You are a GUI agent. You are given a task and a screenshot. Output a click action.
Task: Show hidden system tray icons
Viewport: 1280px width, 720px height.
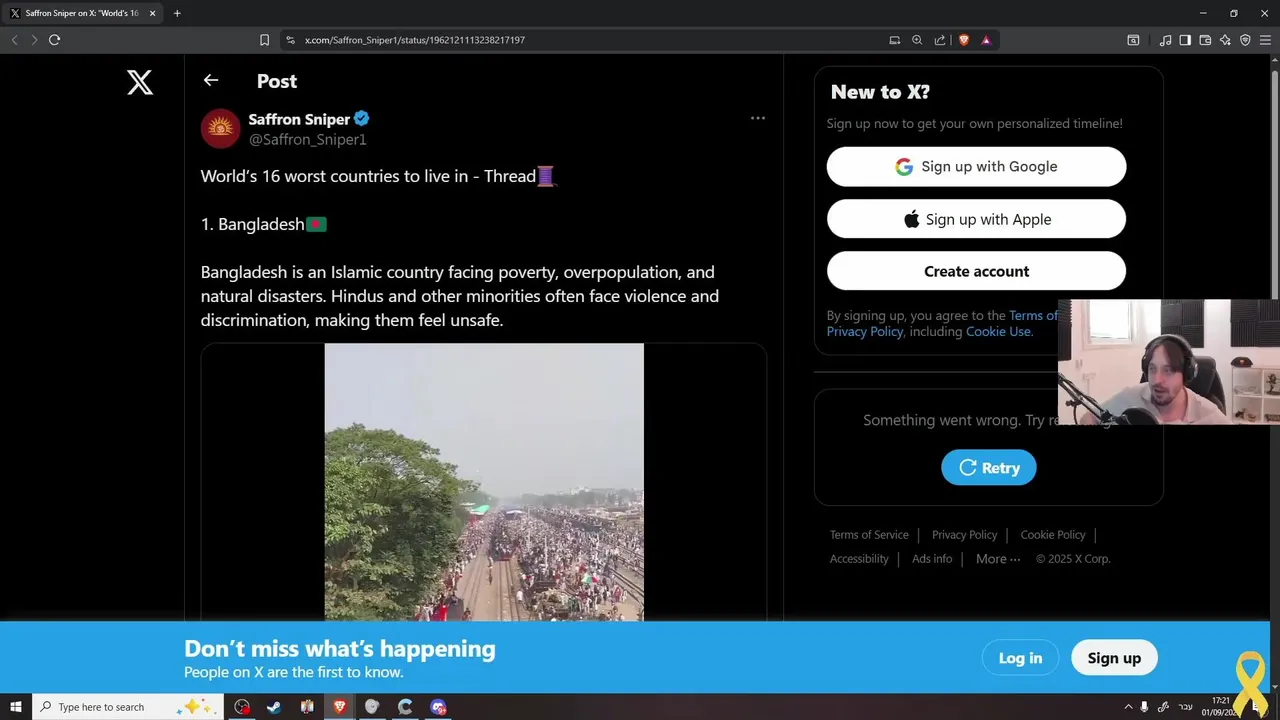coord(1129,707)
